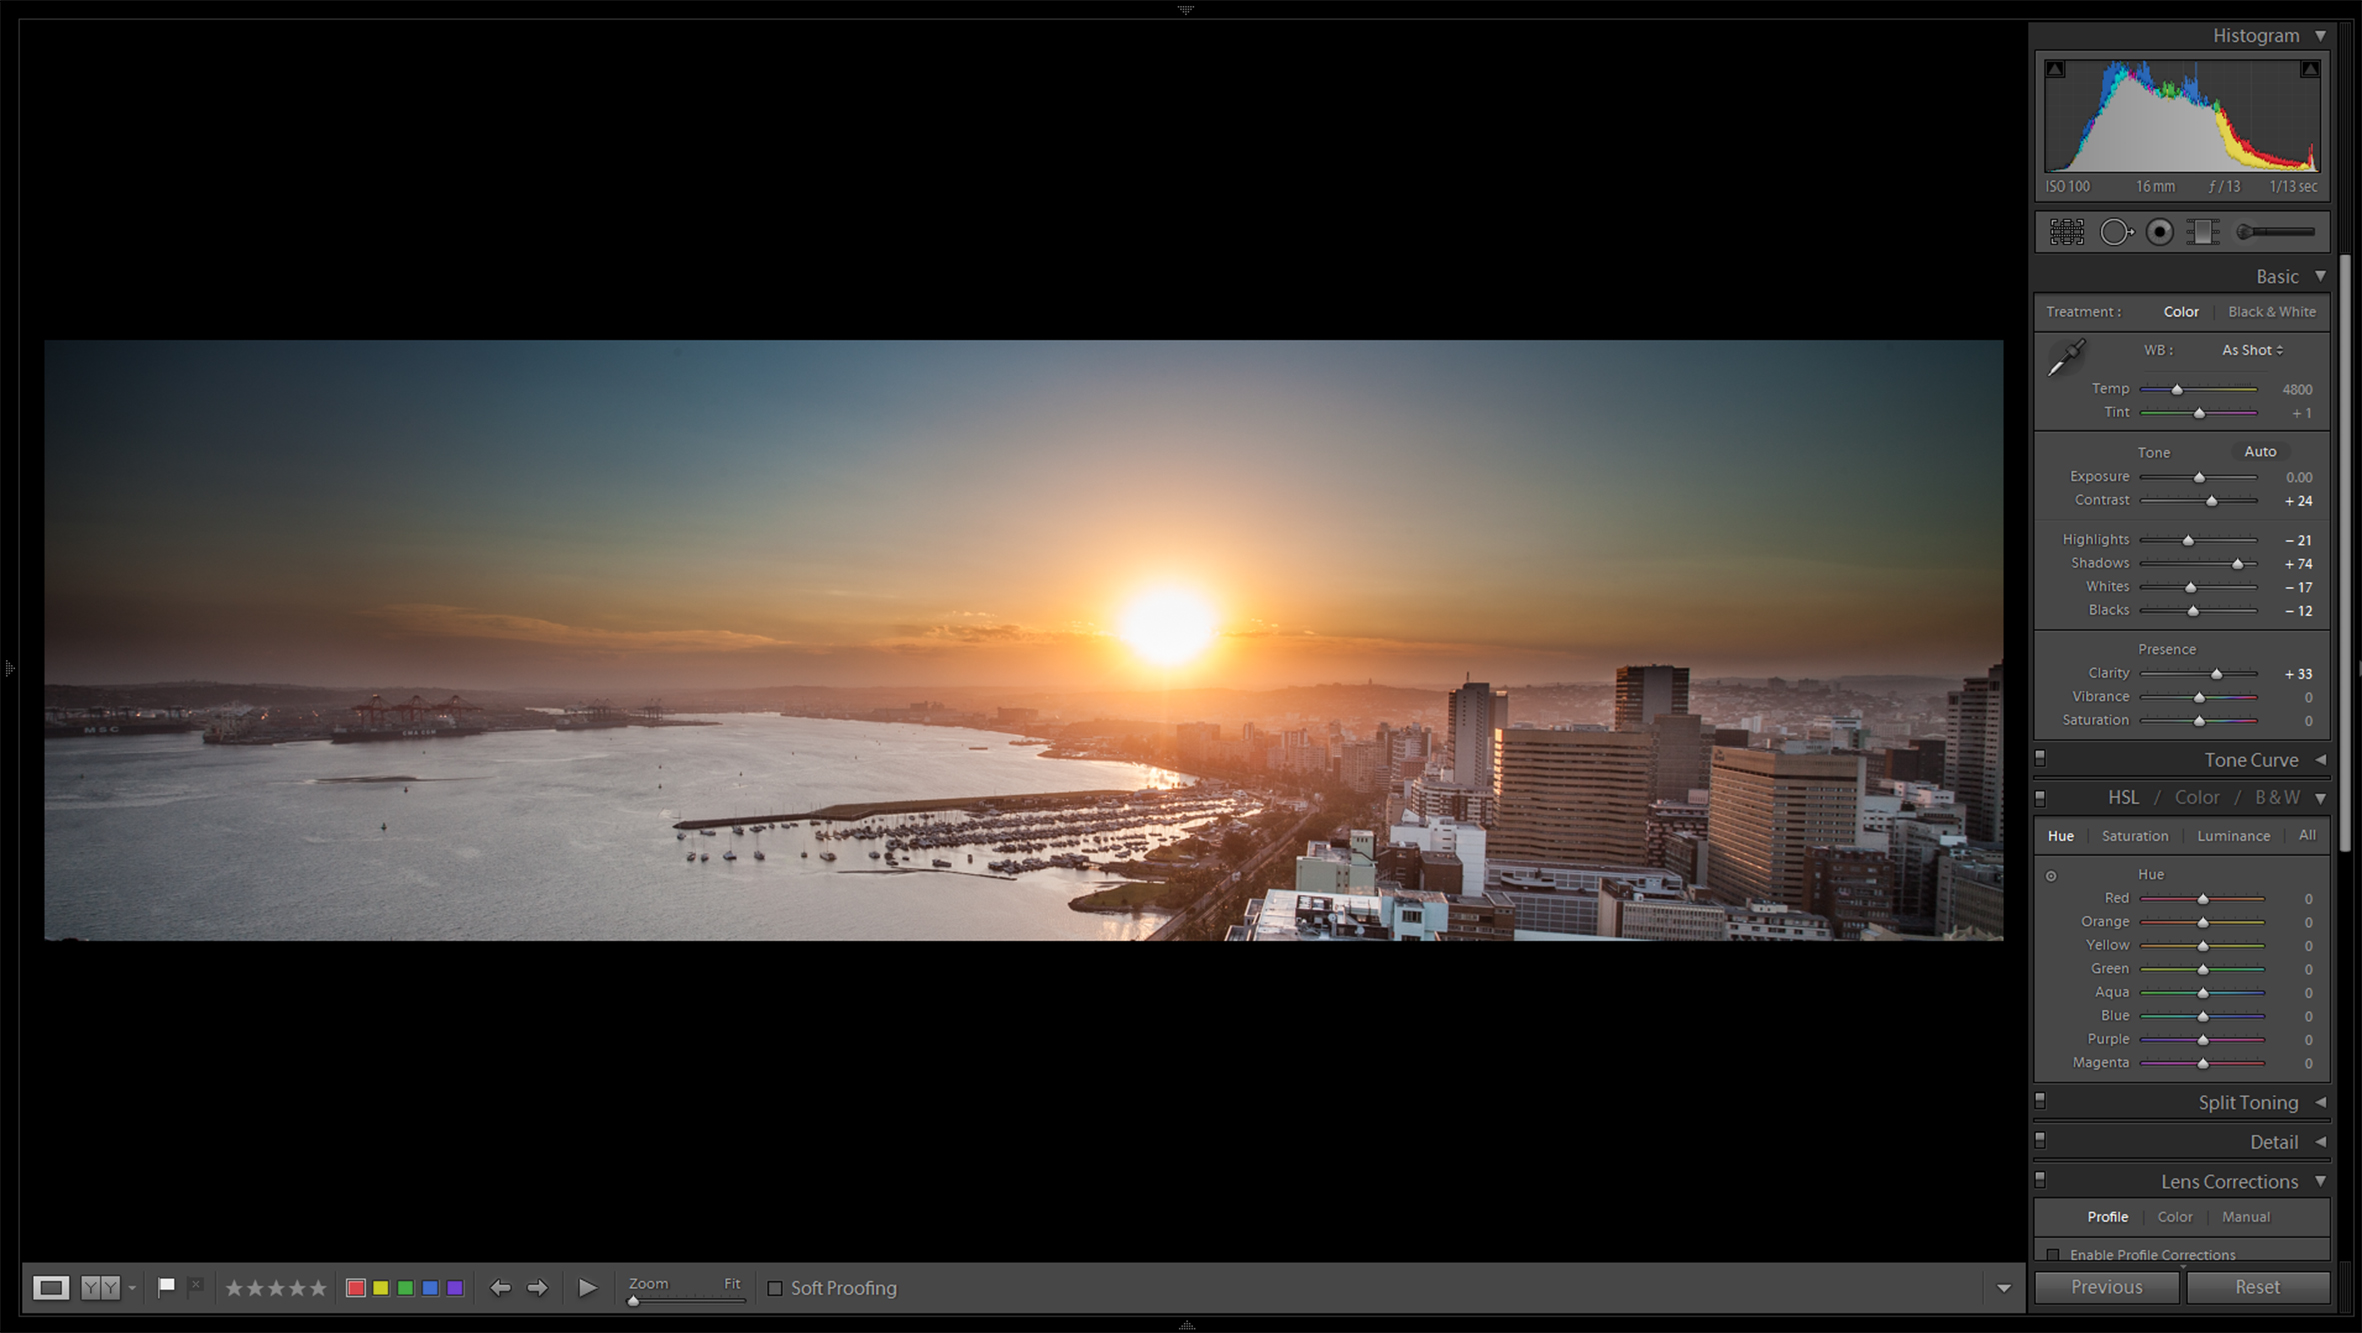
Task: Pick the Adjustment Brush tool
Action: (2276, 232)
